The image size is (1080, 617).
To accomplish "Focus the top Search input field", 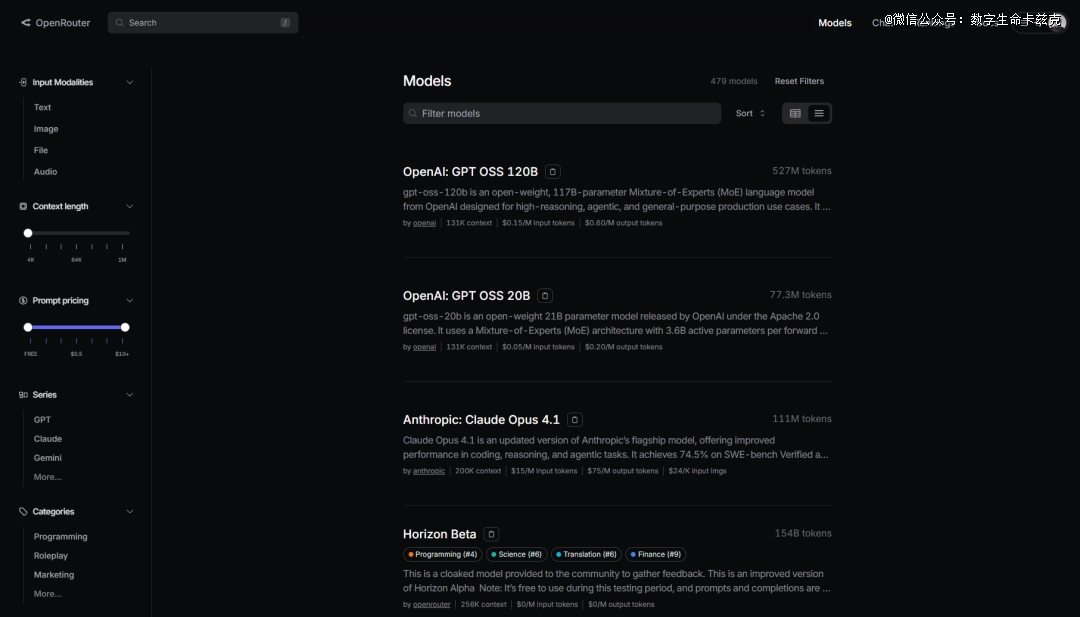I will click(x=203, y=23).
